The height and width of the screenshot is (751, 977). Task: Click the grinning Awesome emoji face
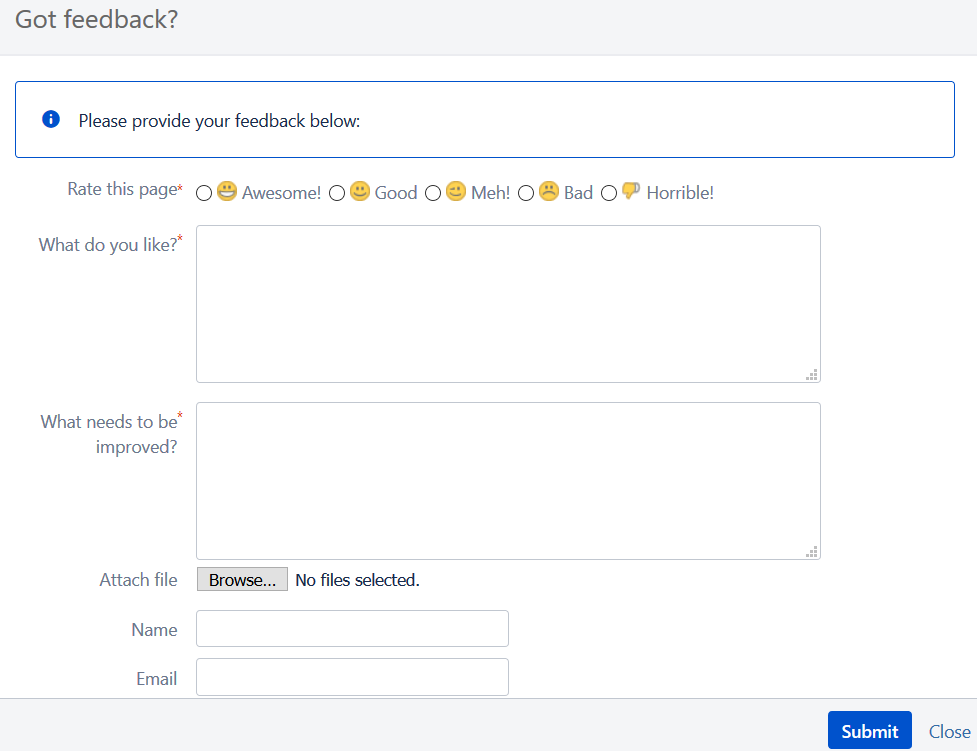point(227,191)
